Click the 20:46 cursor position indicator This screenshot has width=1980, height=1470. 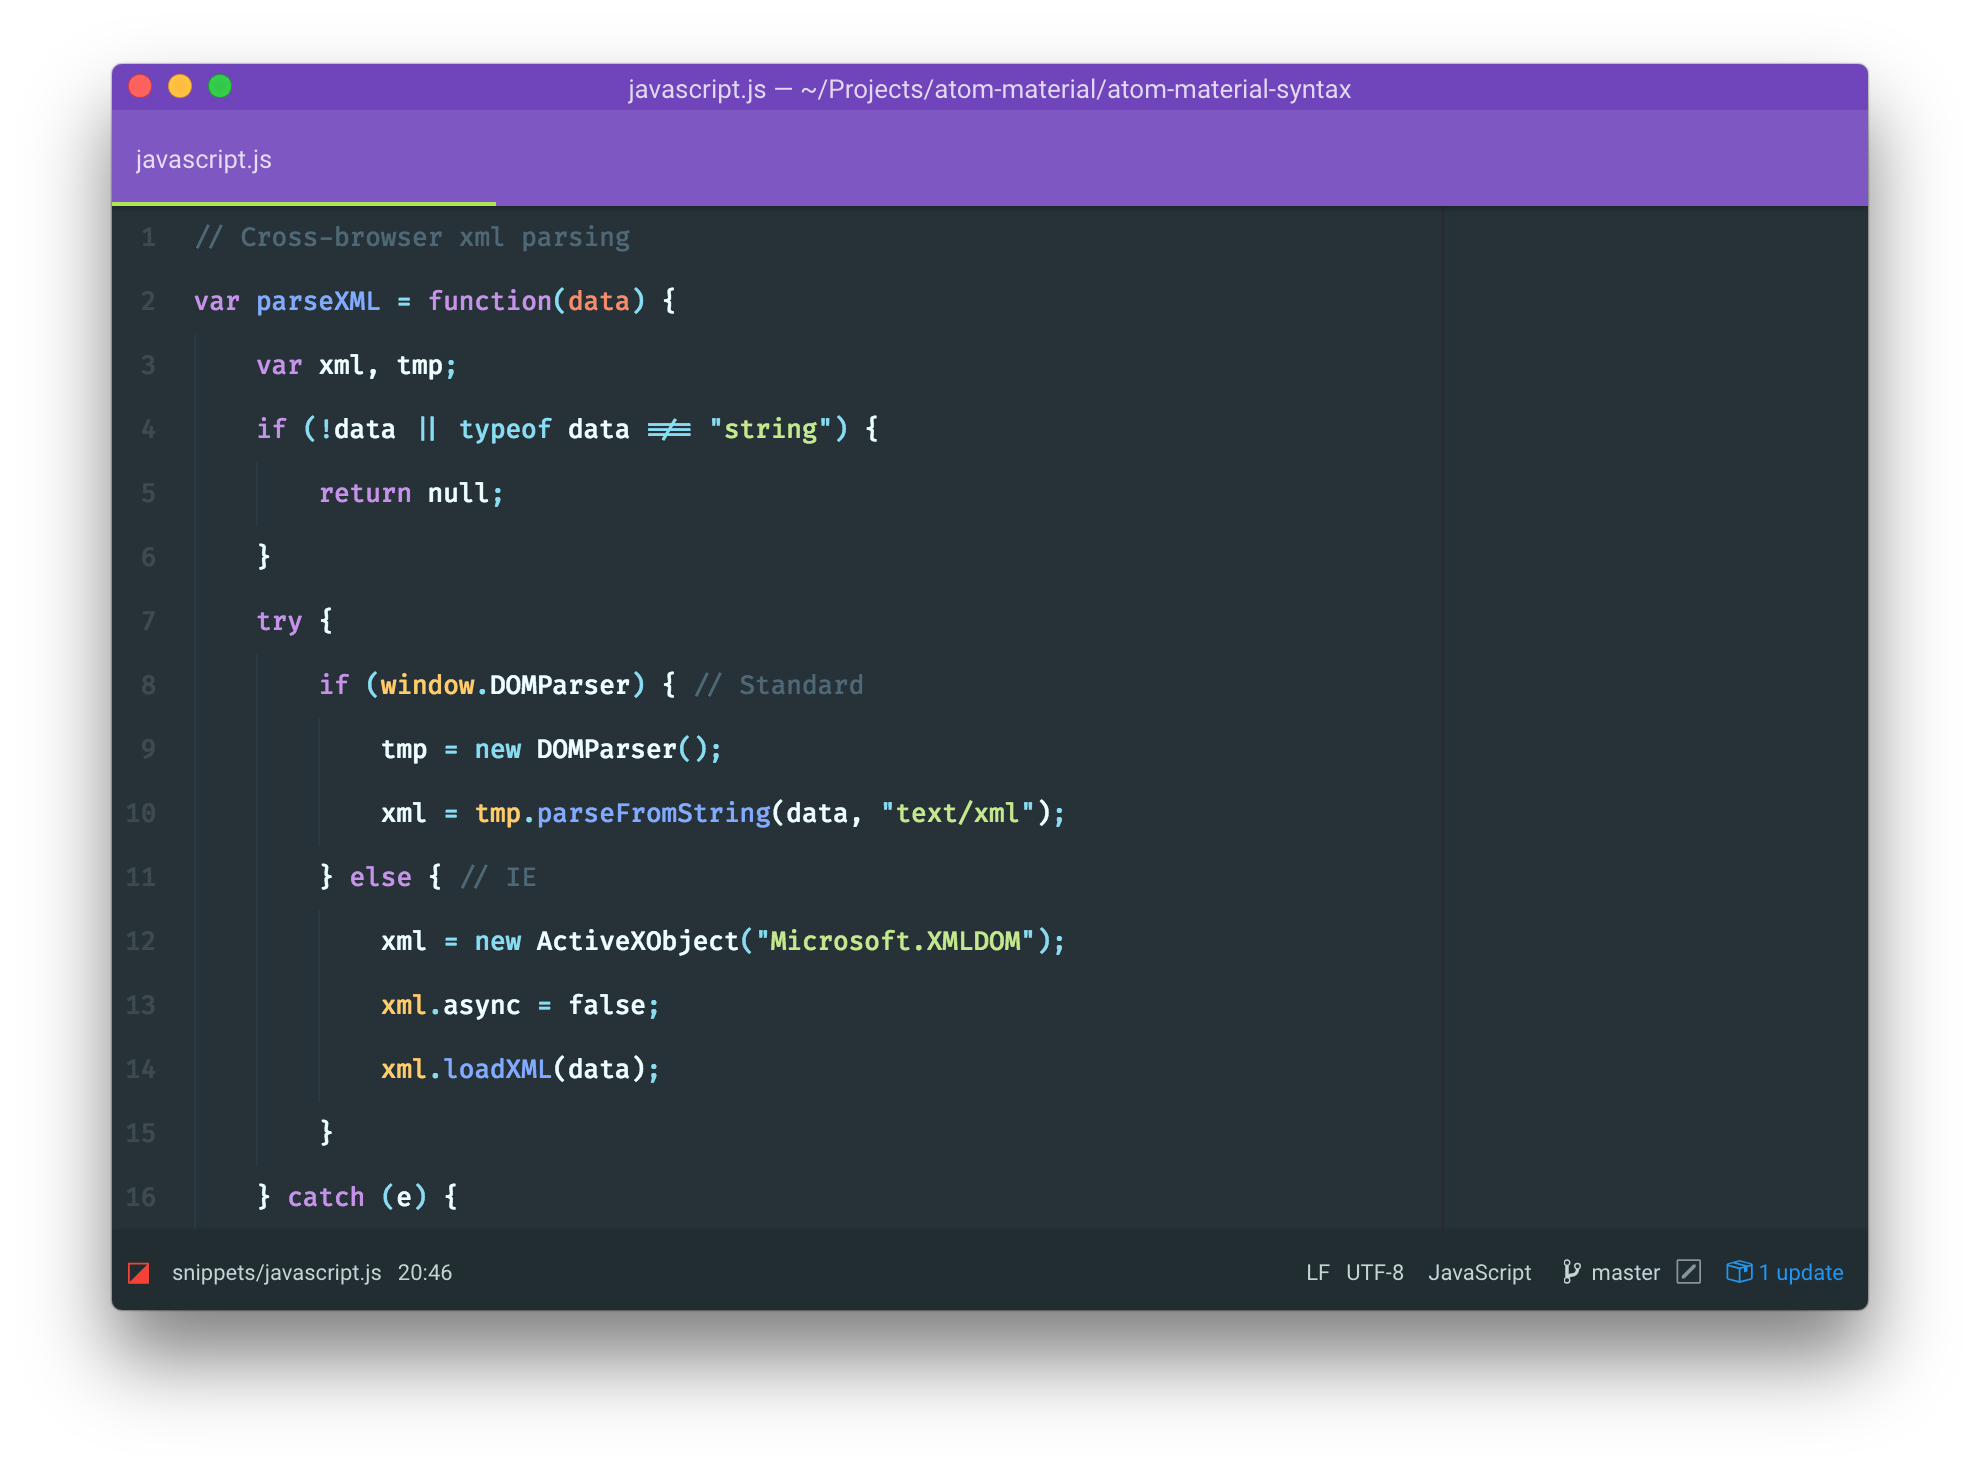425,1273
